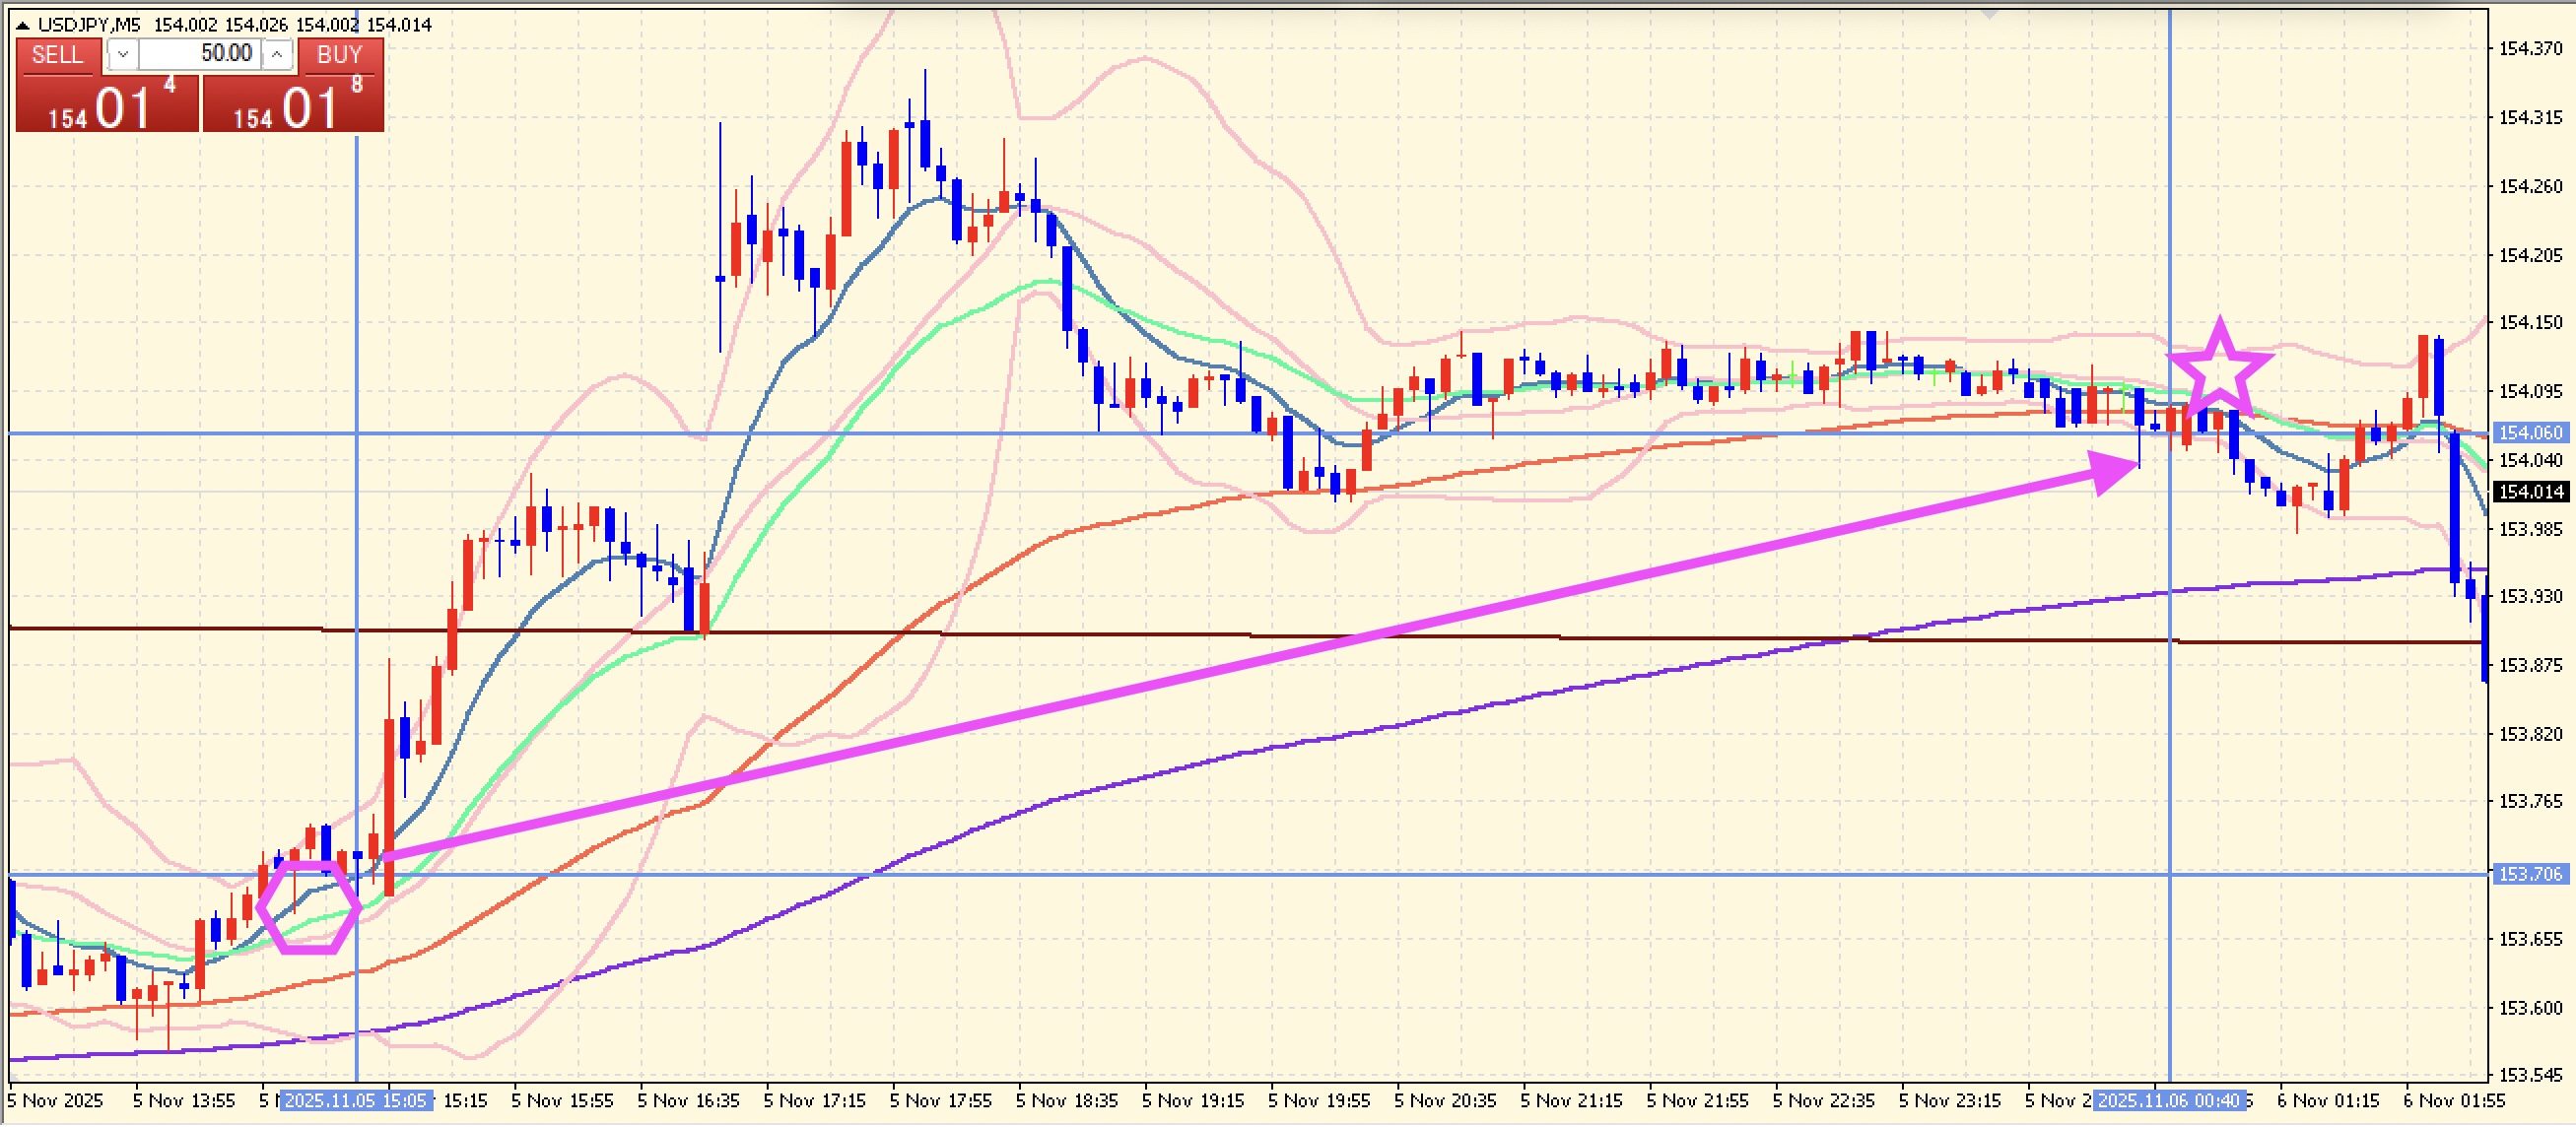This screenshot has height=1127, width=2576.
Task: Decrease lot volume with the down arrow
Action: pyautogui.click(x=122, y=55)
